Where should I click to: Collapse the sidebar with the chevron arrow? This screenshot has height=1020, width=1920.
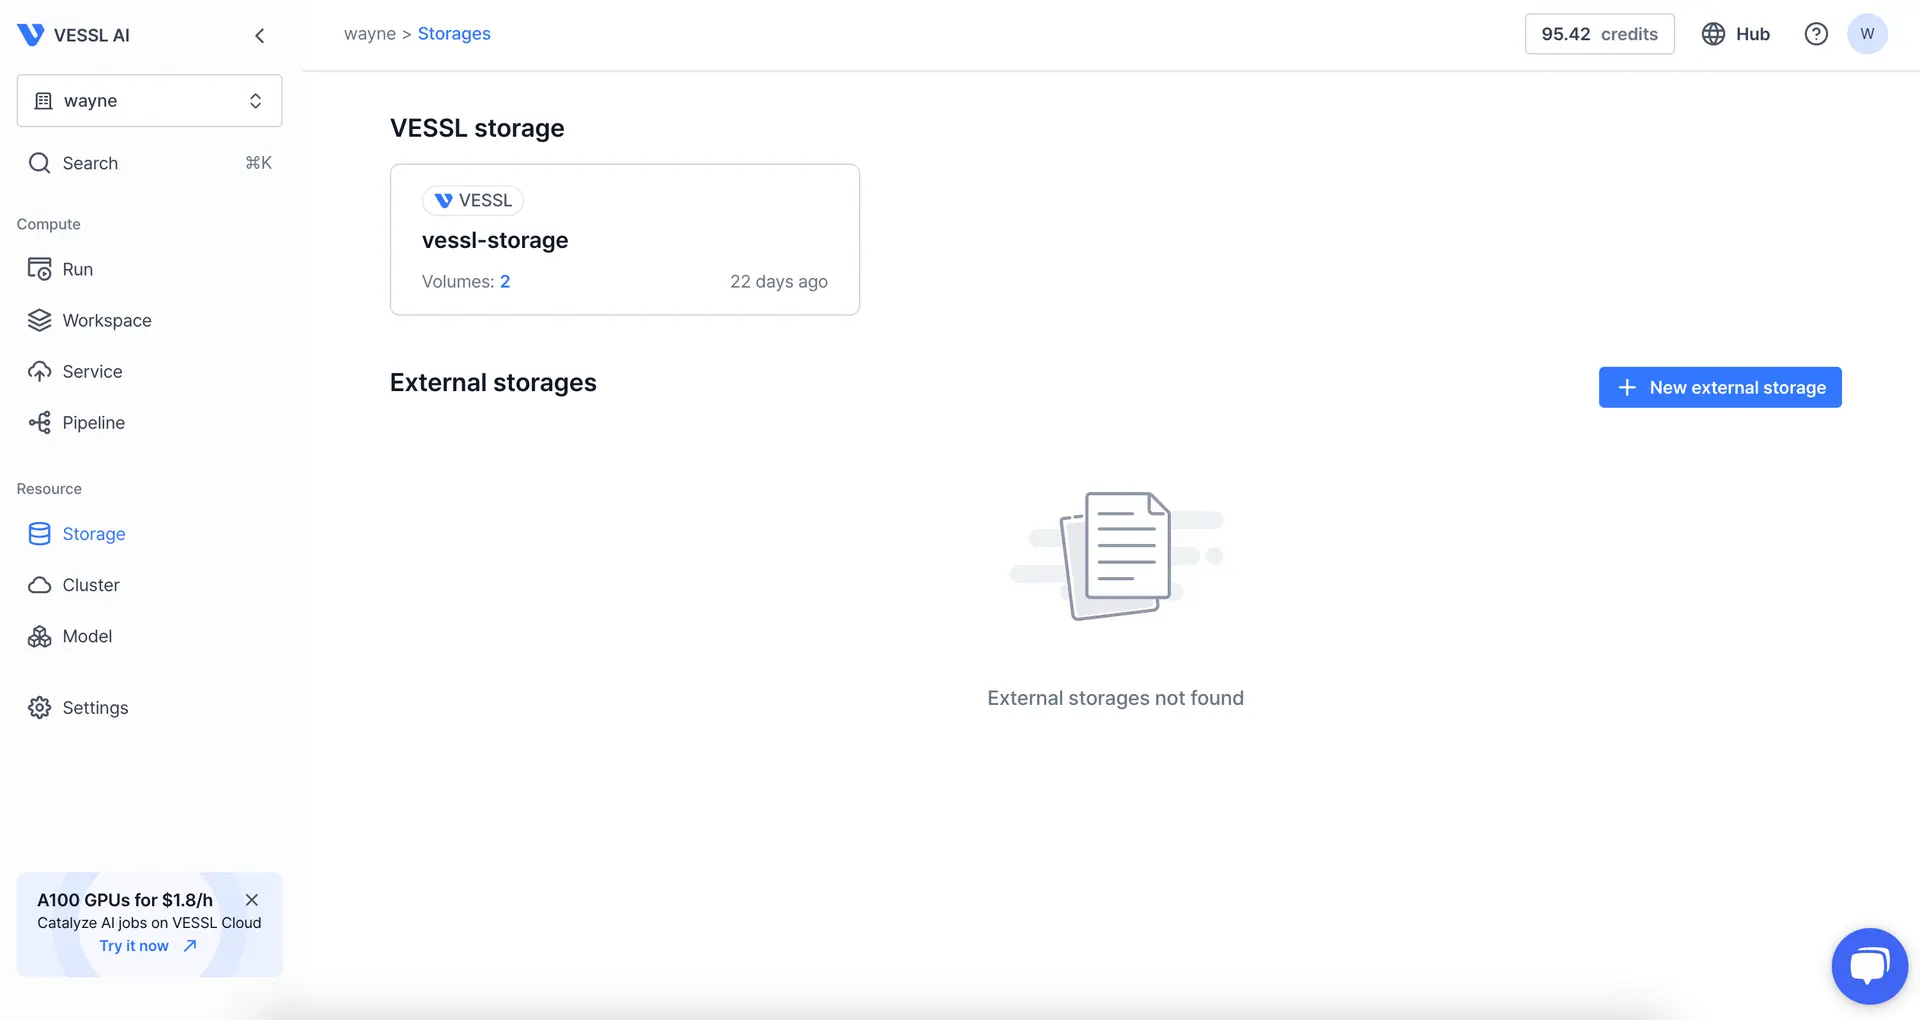(x=260, y=36)
